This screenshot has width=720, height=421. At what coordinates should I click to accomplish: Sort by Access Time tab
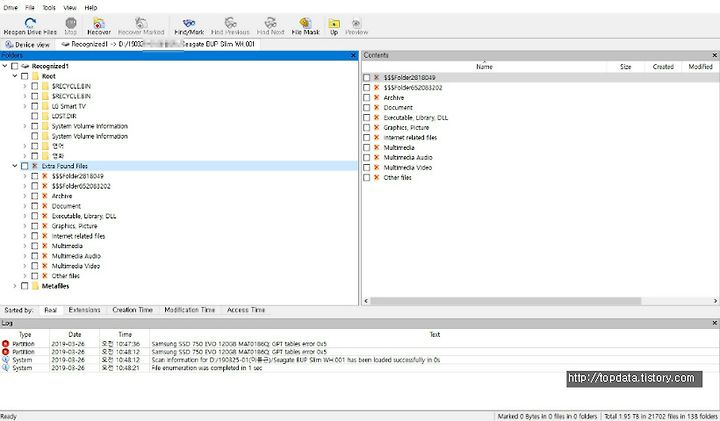(x=246, y=310)
